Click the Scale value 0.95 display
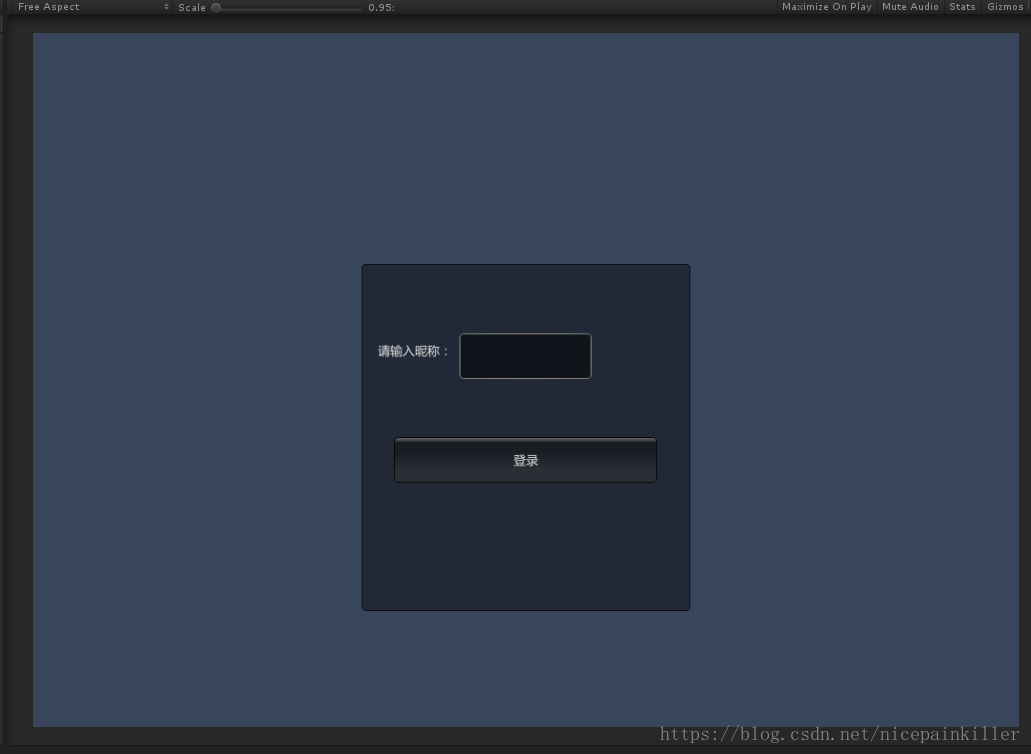 (x=381, y=7)
